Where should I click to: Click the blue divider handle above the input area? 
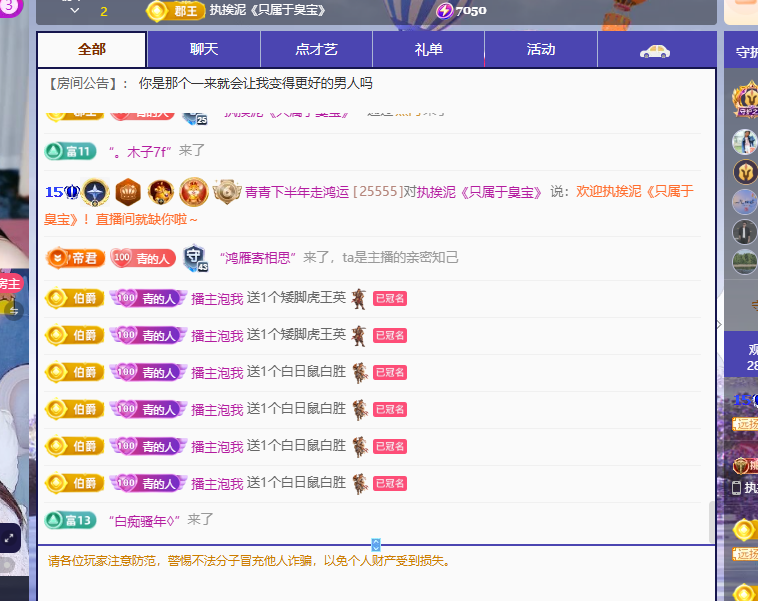point(376,545)
